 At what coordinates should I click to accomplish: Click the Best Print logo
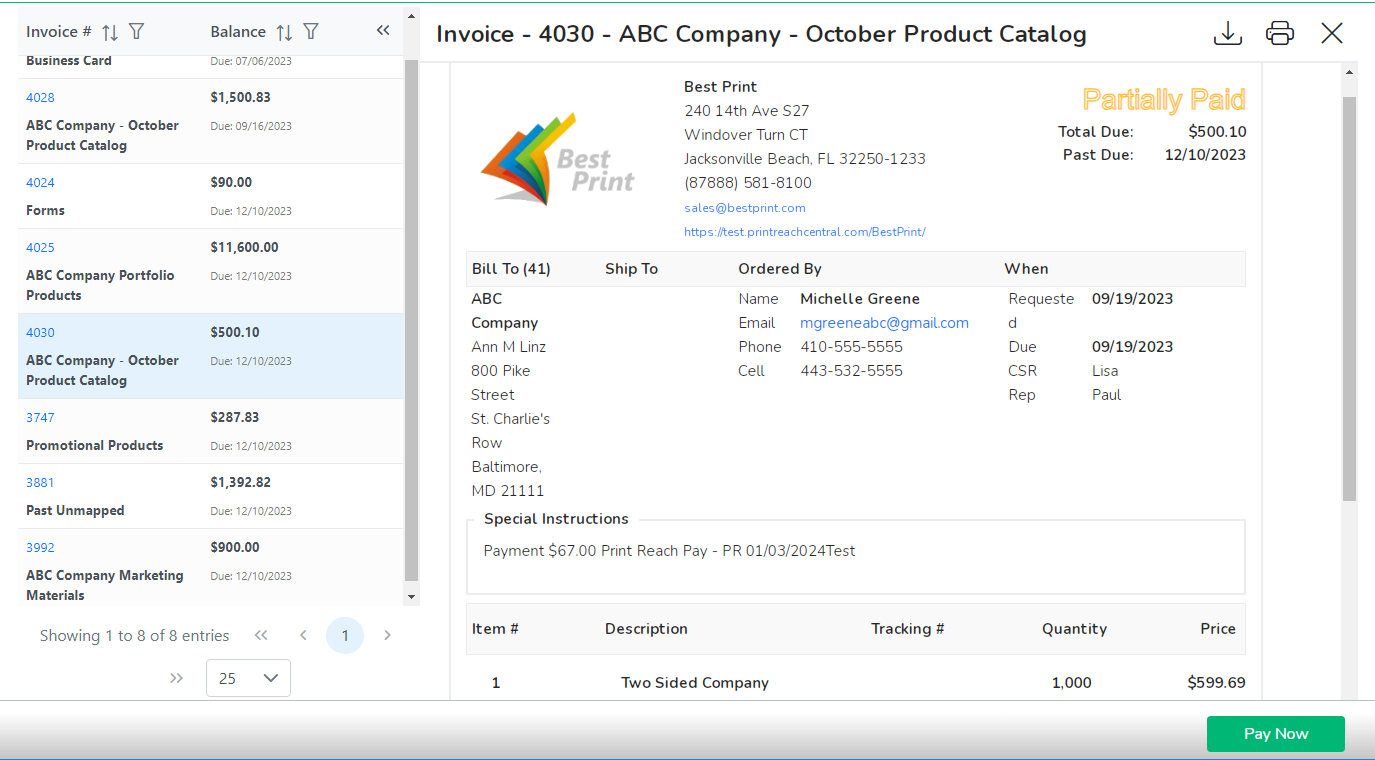tap(557, 158)
